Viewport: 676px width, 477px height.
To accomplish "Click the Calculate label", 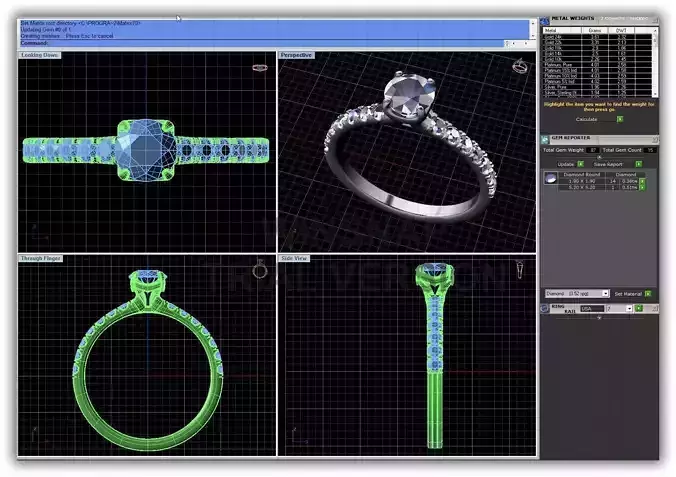I will point(586,119).
